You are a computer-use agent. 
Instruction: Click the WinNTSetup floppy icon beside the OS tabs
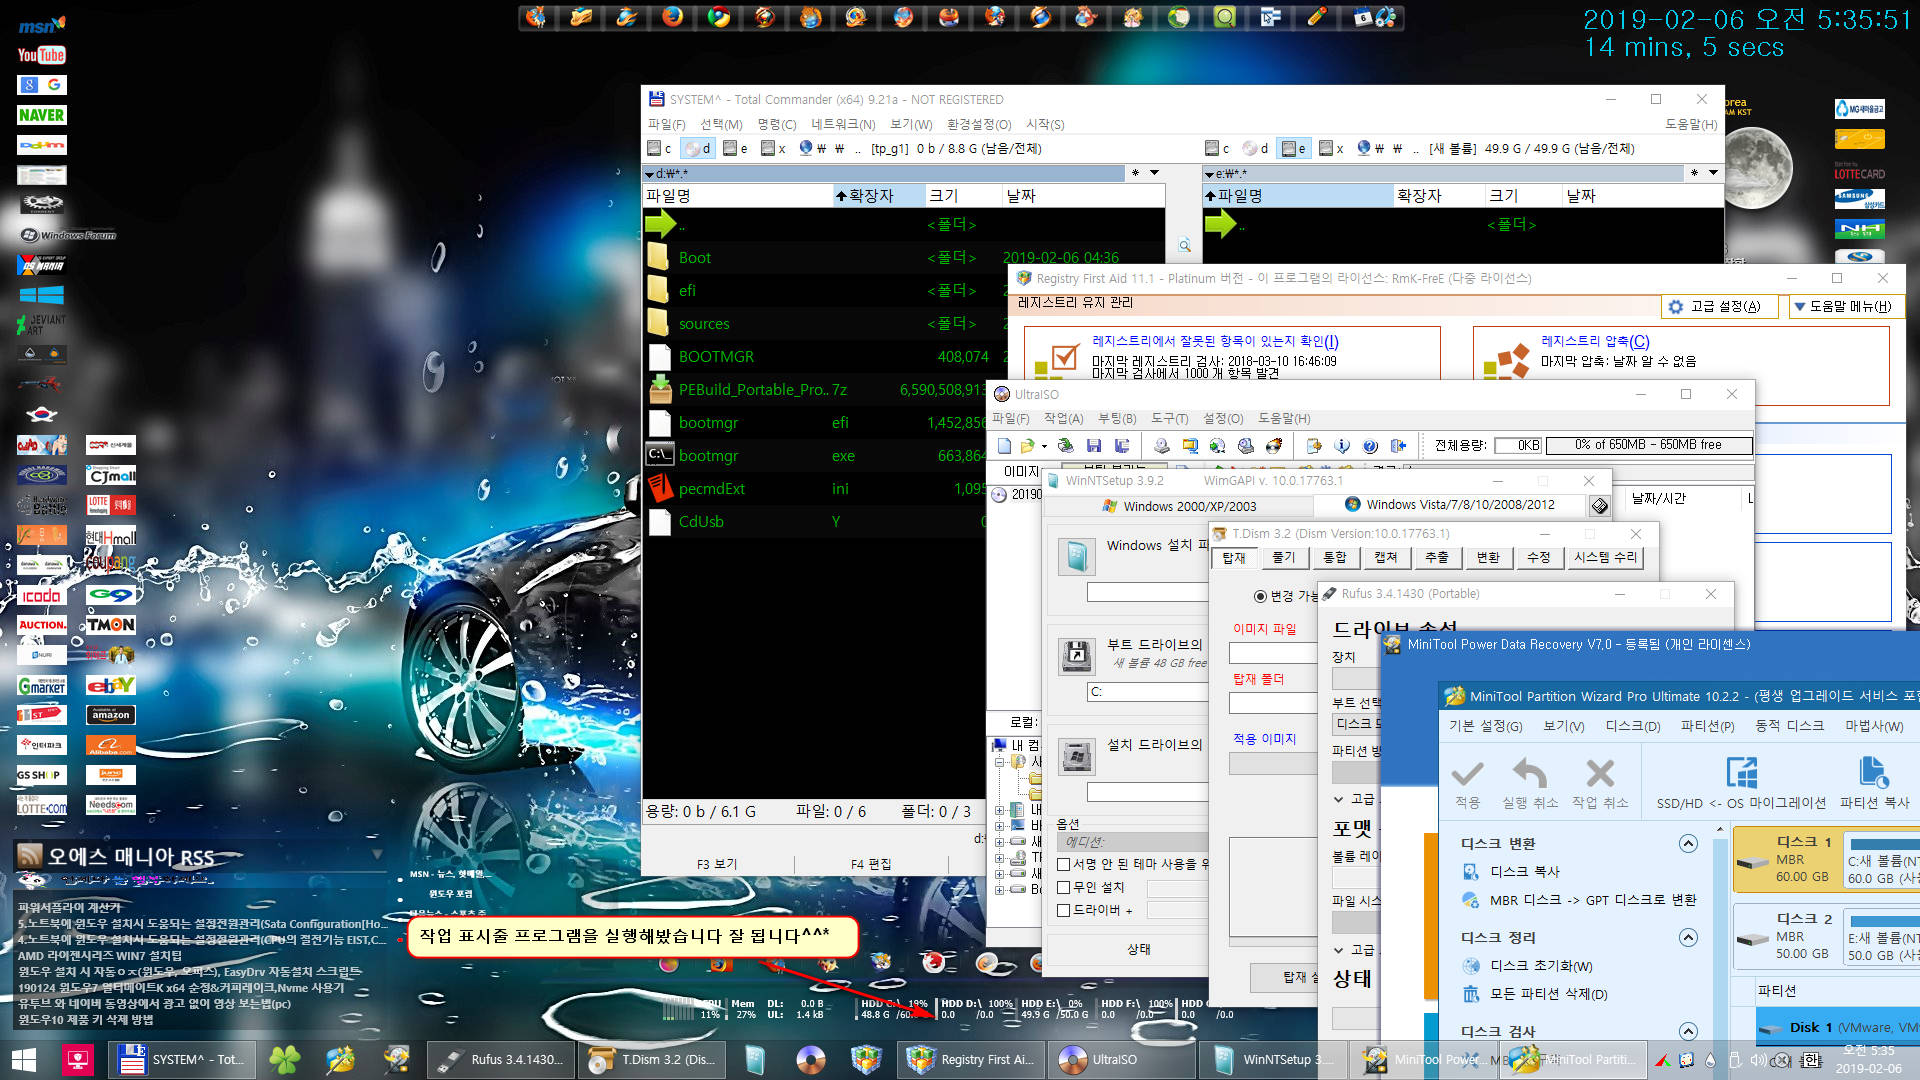click(x=1599, y=506)
